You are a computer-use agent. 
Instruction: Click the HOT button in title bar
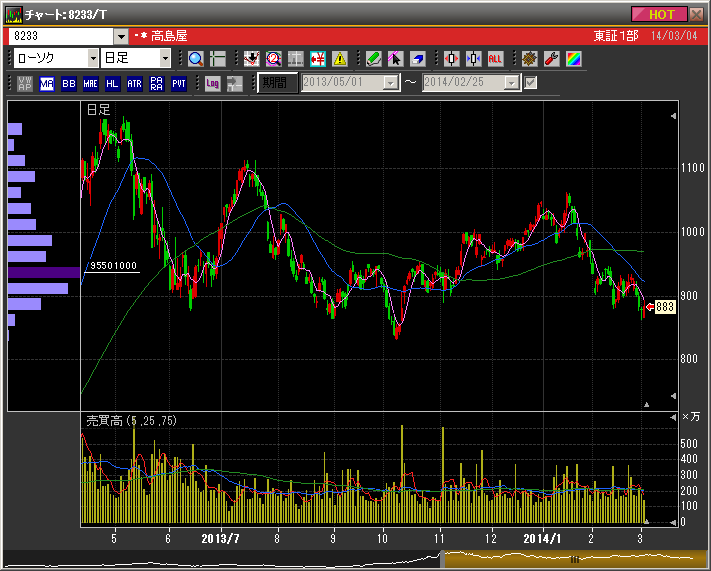(x=661, y=14)
